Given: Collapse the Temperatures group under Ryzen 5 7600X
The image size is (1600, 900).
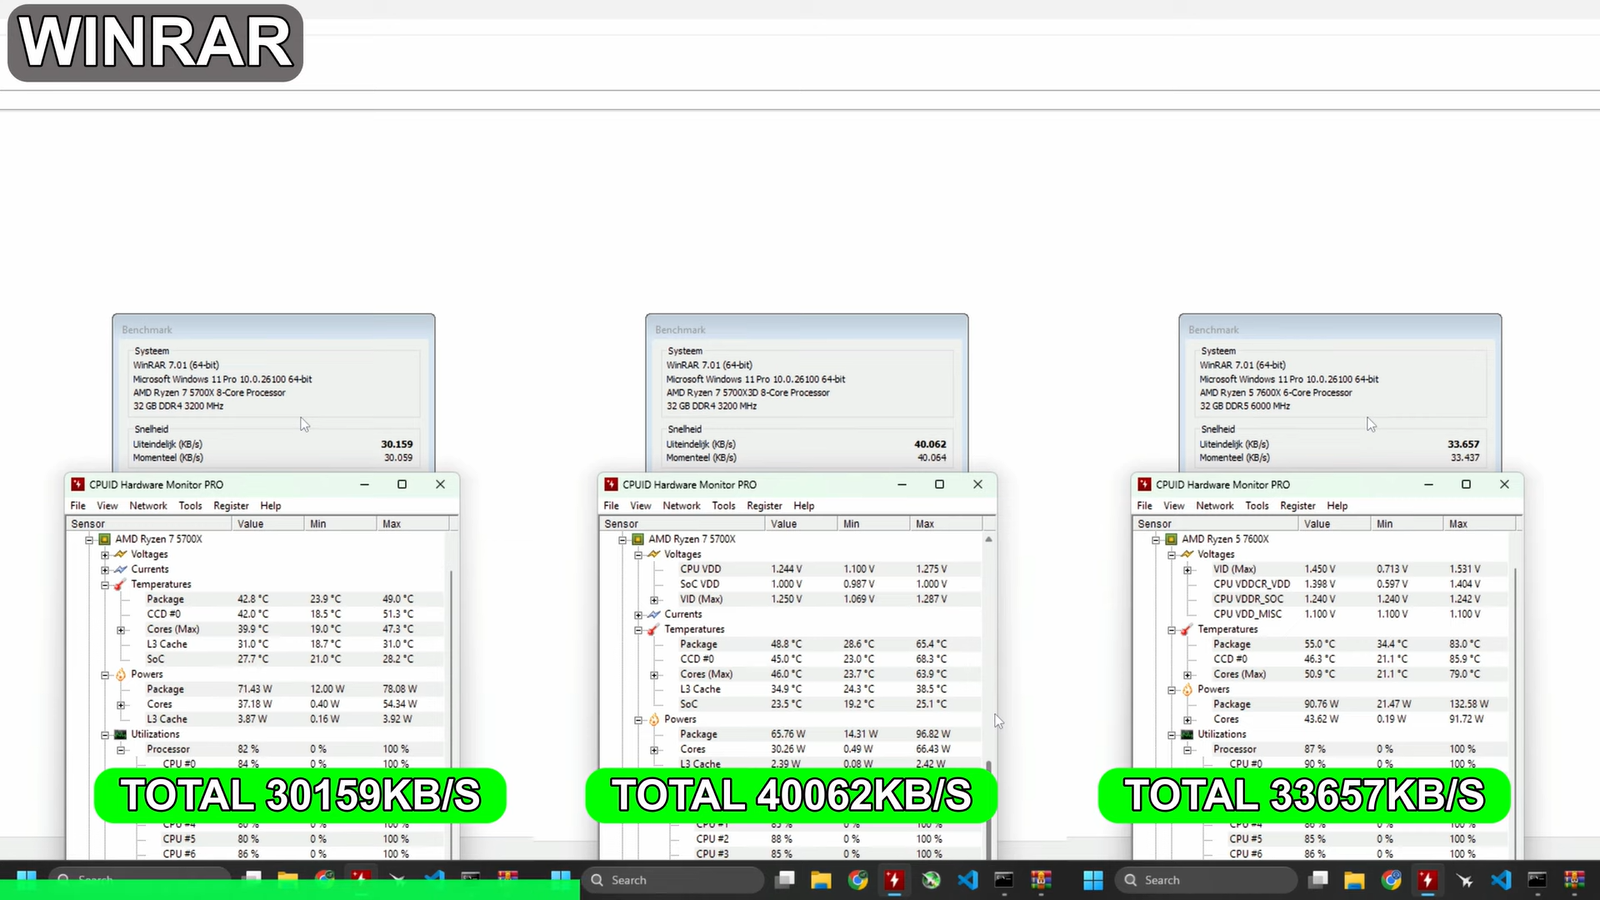Looking at the screenshot, I should pyautogui.click(x=1172, y=629).
